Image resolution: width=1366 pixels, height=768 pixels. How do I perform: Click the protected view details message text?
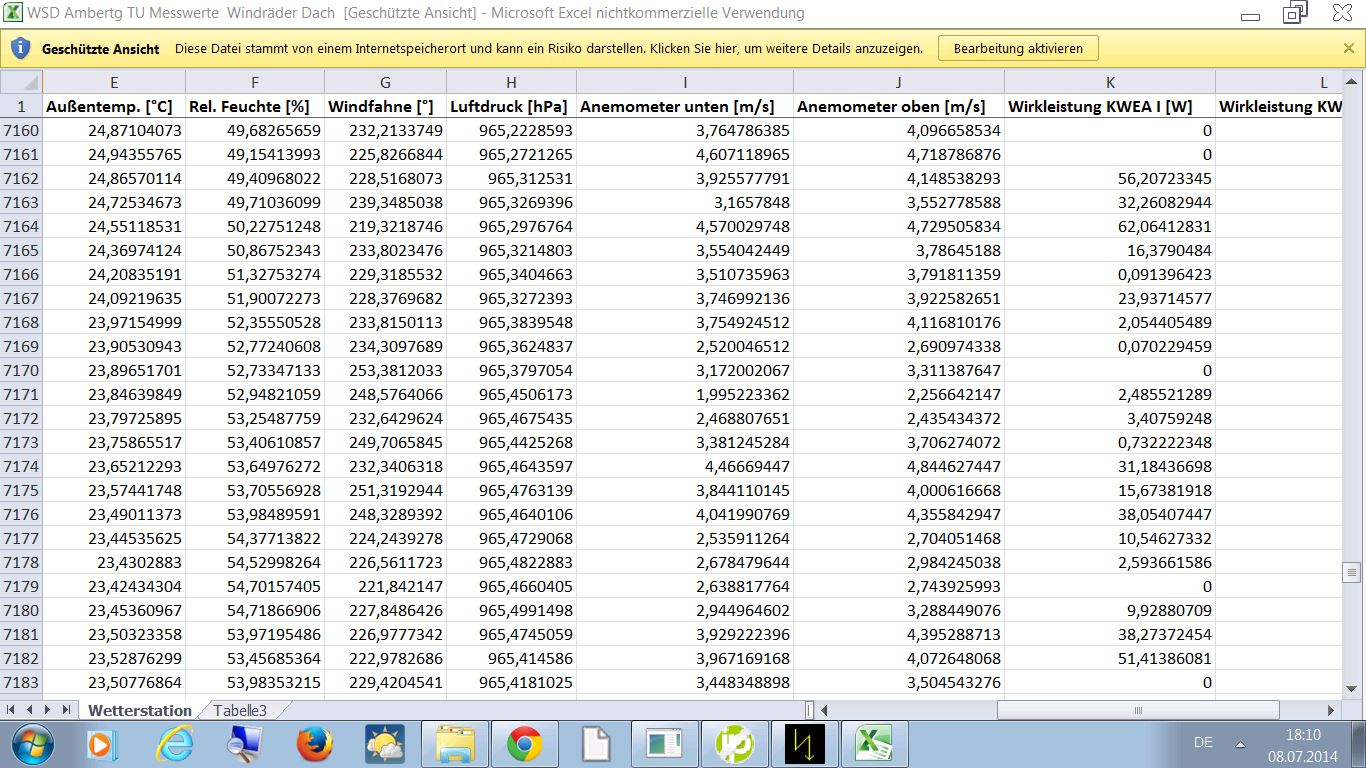[x=550, y=48]
